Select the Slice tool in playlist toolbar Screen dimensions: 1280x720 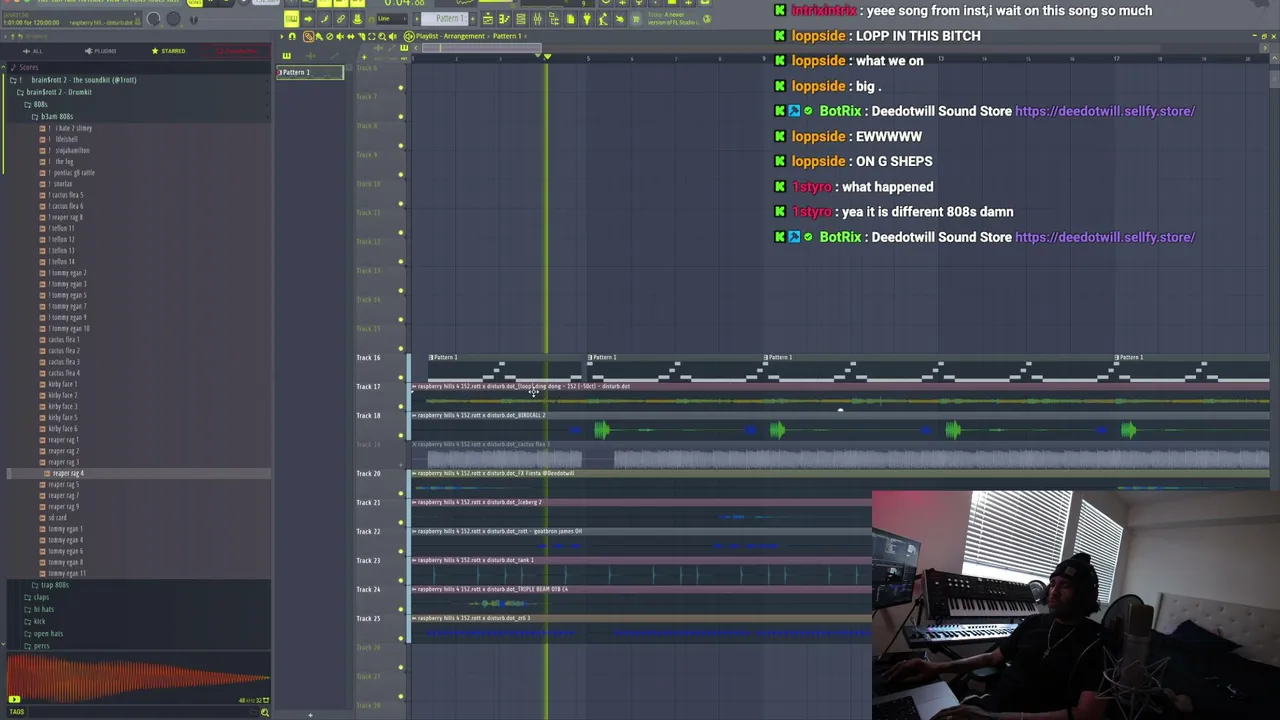[361, 36]
